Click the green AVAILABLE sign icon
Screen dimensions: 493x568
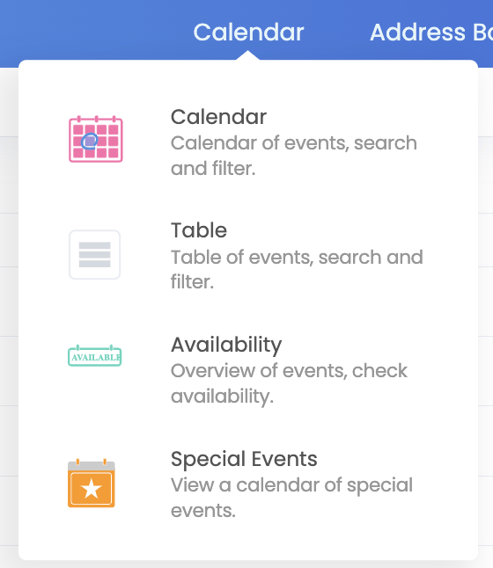coord(95,356)
